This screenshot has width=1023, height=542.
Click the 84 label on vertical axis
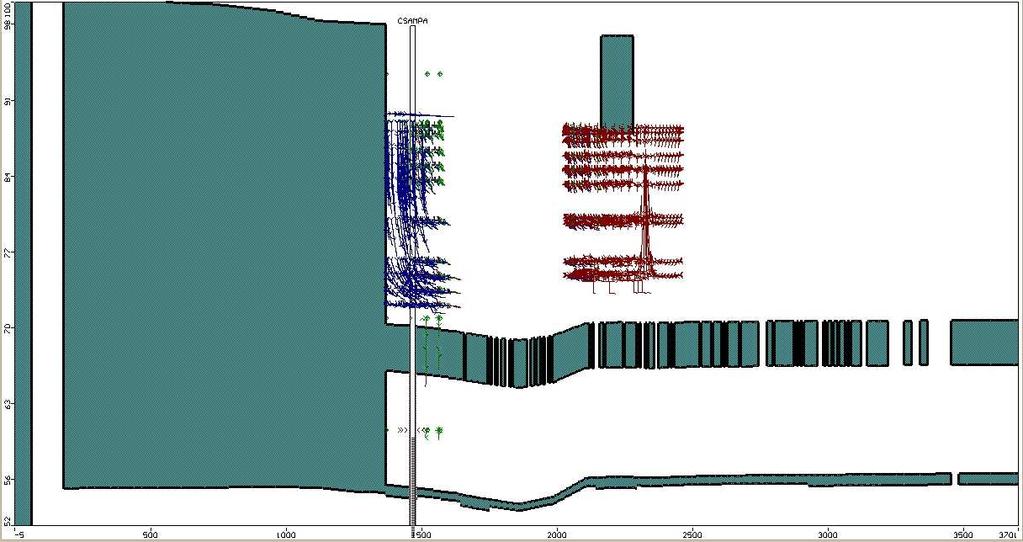[7, 177]
